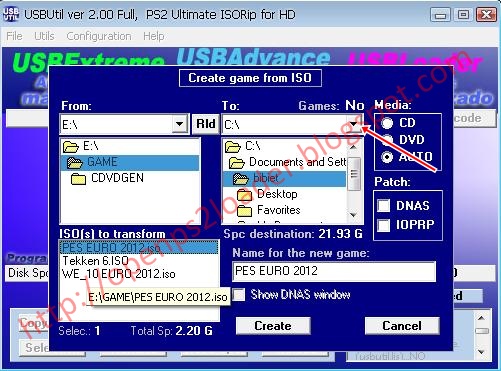Click the E:\ open folder icon

click(x=71, y=146)
